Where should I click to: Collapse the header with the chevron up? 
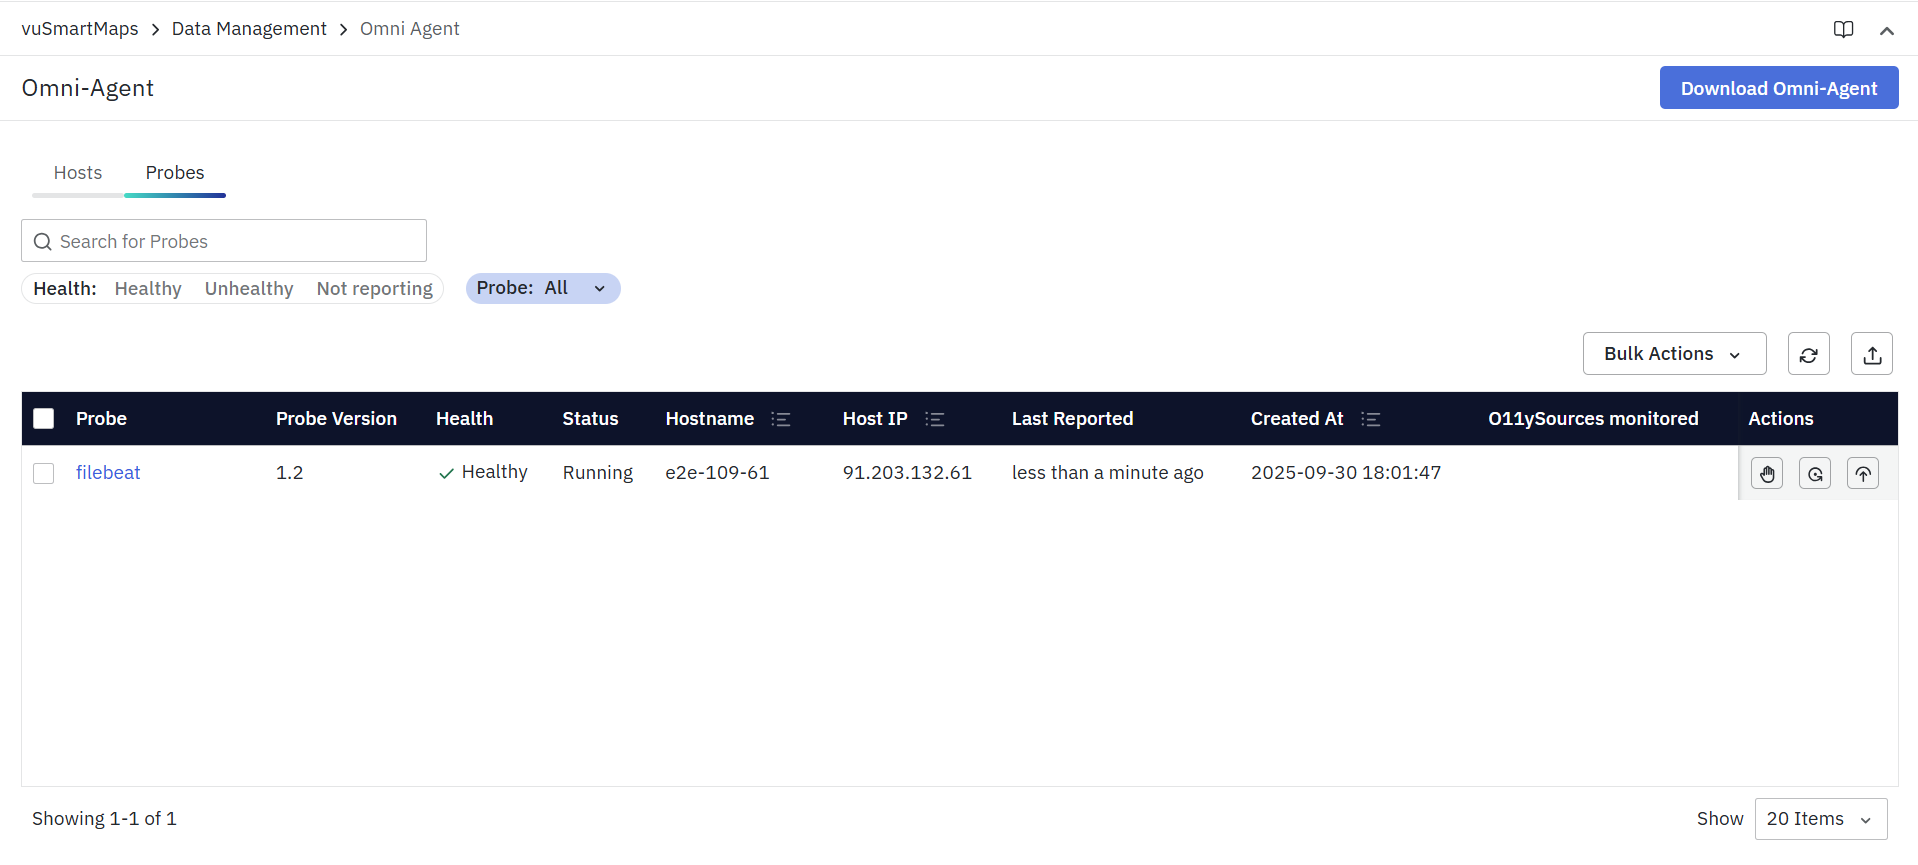coord(1886,30)
